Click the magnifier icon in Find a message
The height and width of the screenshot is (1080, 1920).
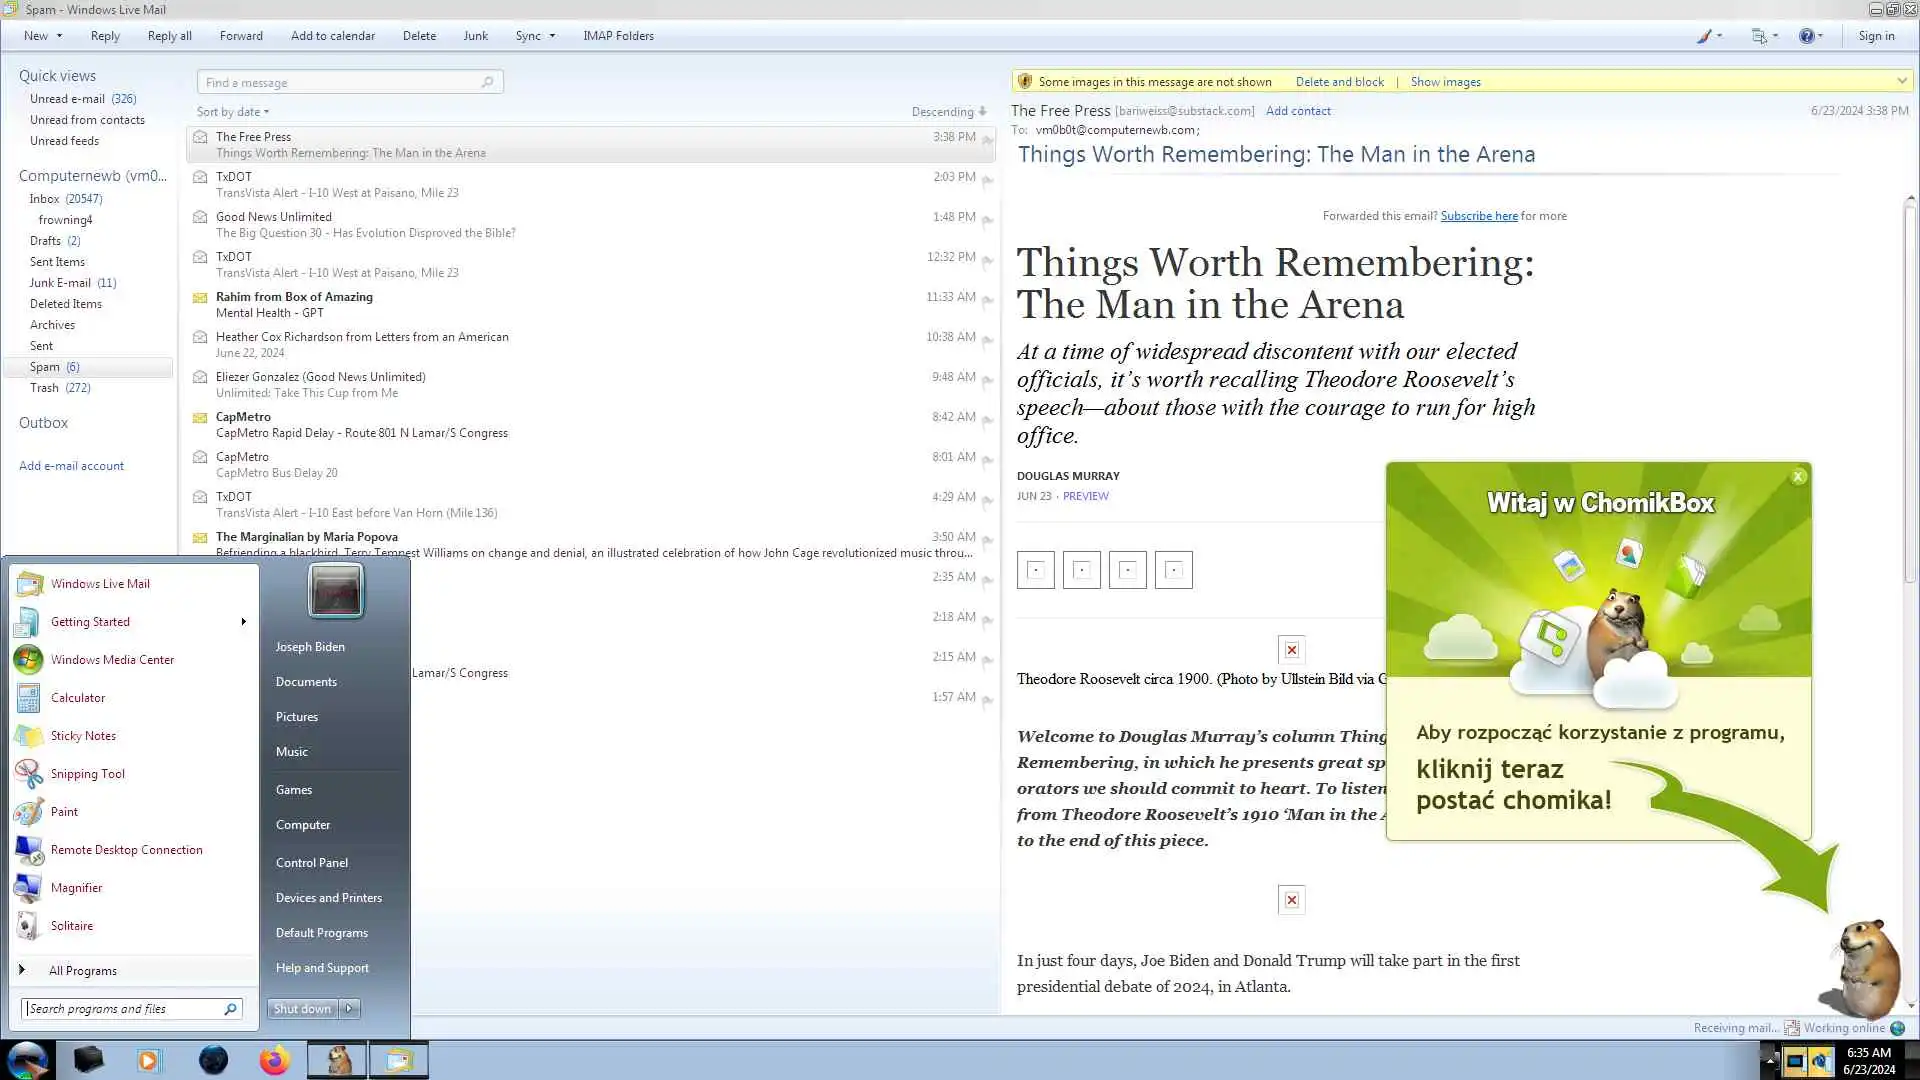click(487, 82)
